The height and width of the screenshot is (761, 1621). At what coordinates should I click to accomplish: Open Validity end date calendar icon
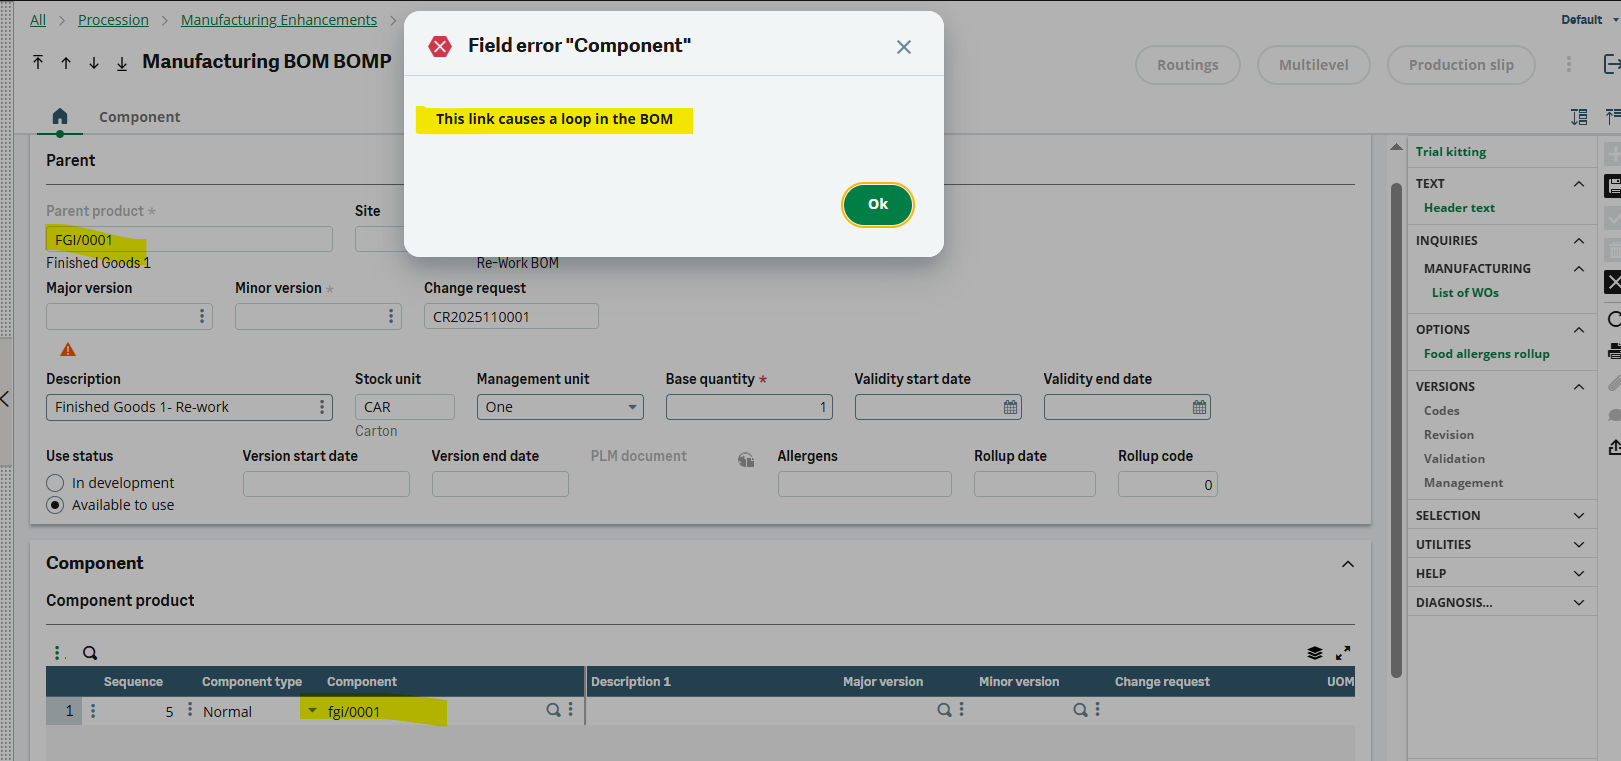(x=1199, y=407)
